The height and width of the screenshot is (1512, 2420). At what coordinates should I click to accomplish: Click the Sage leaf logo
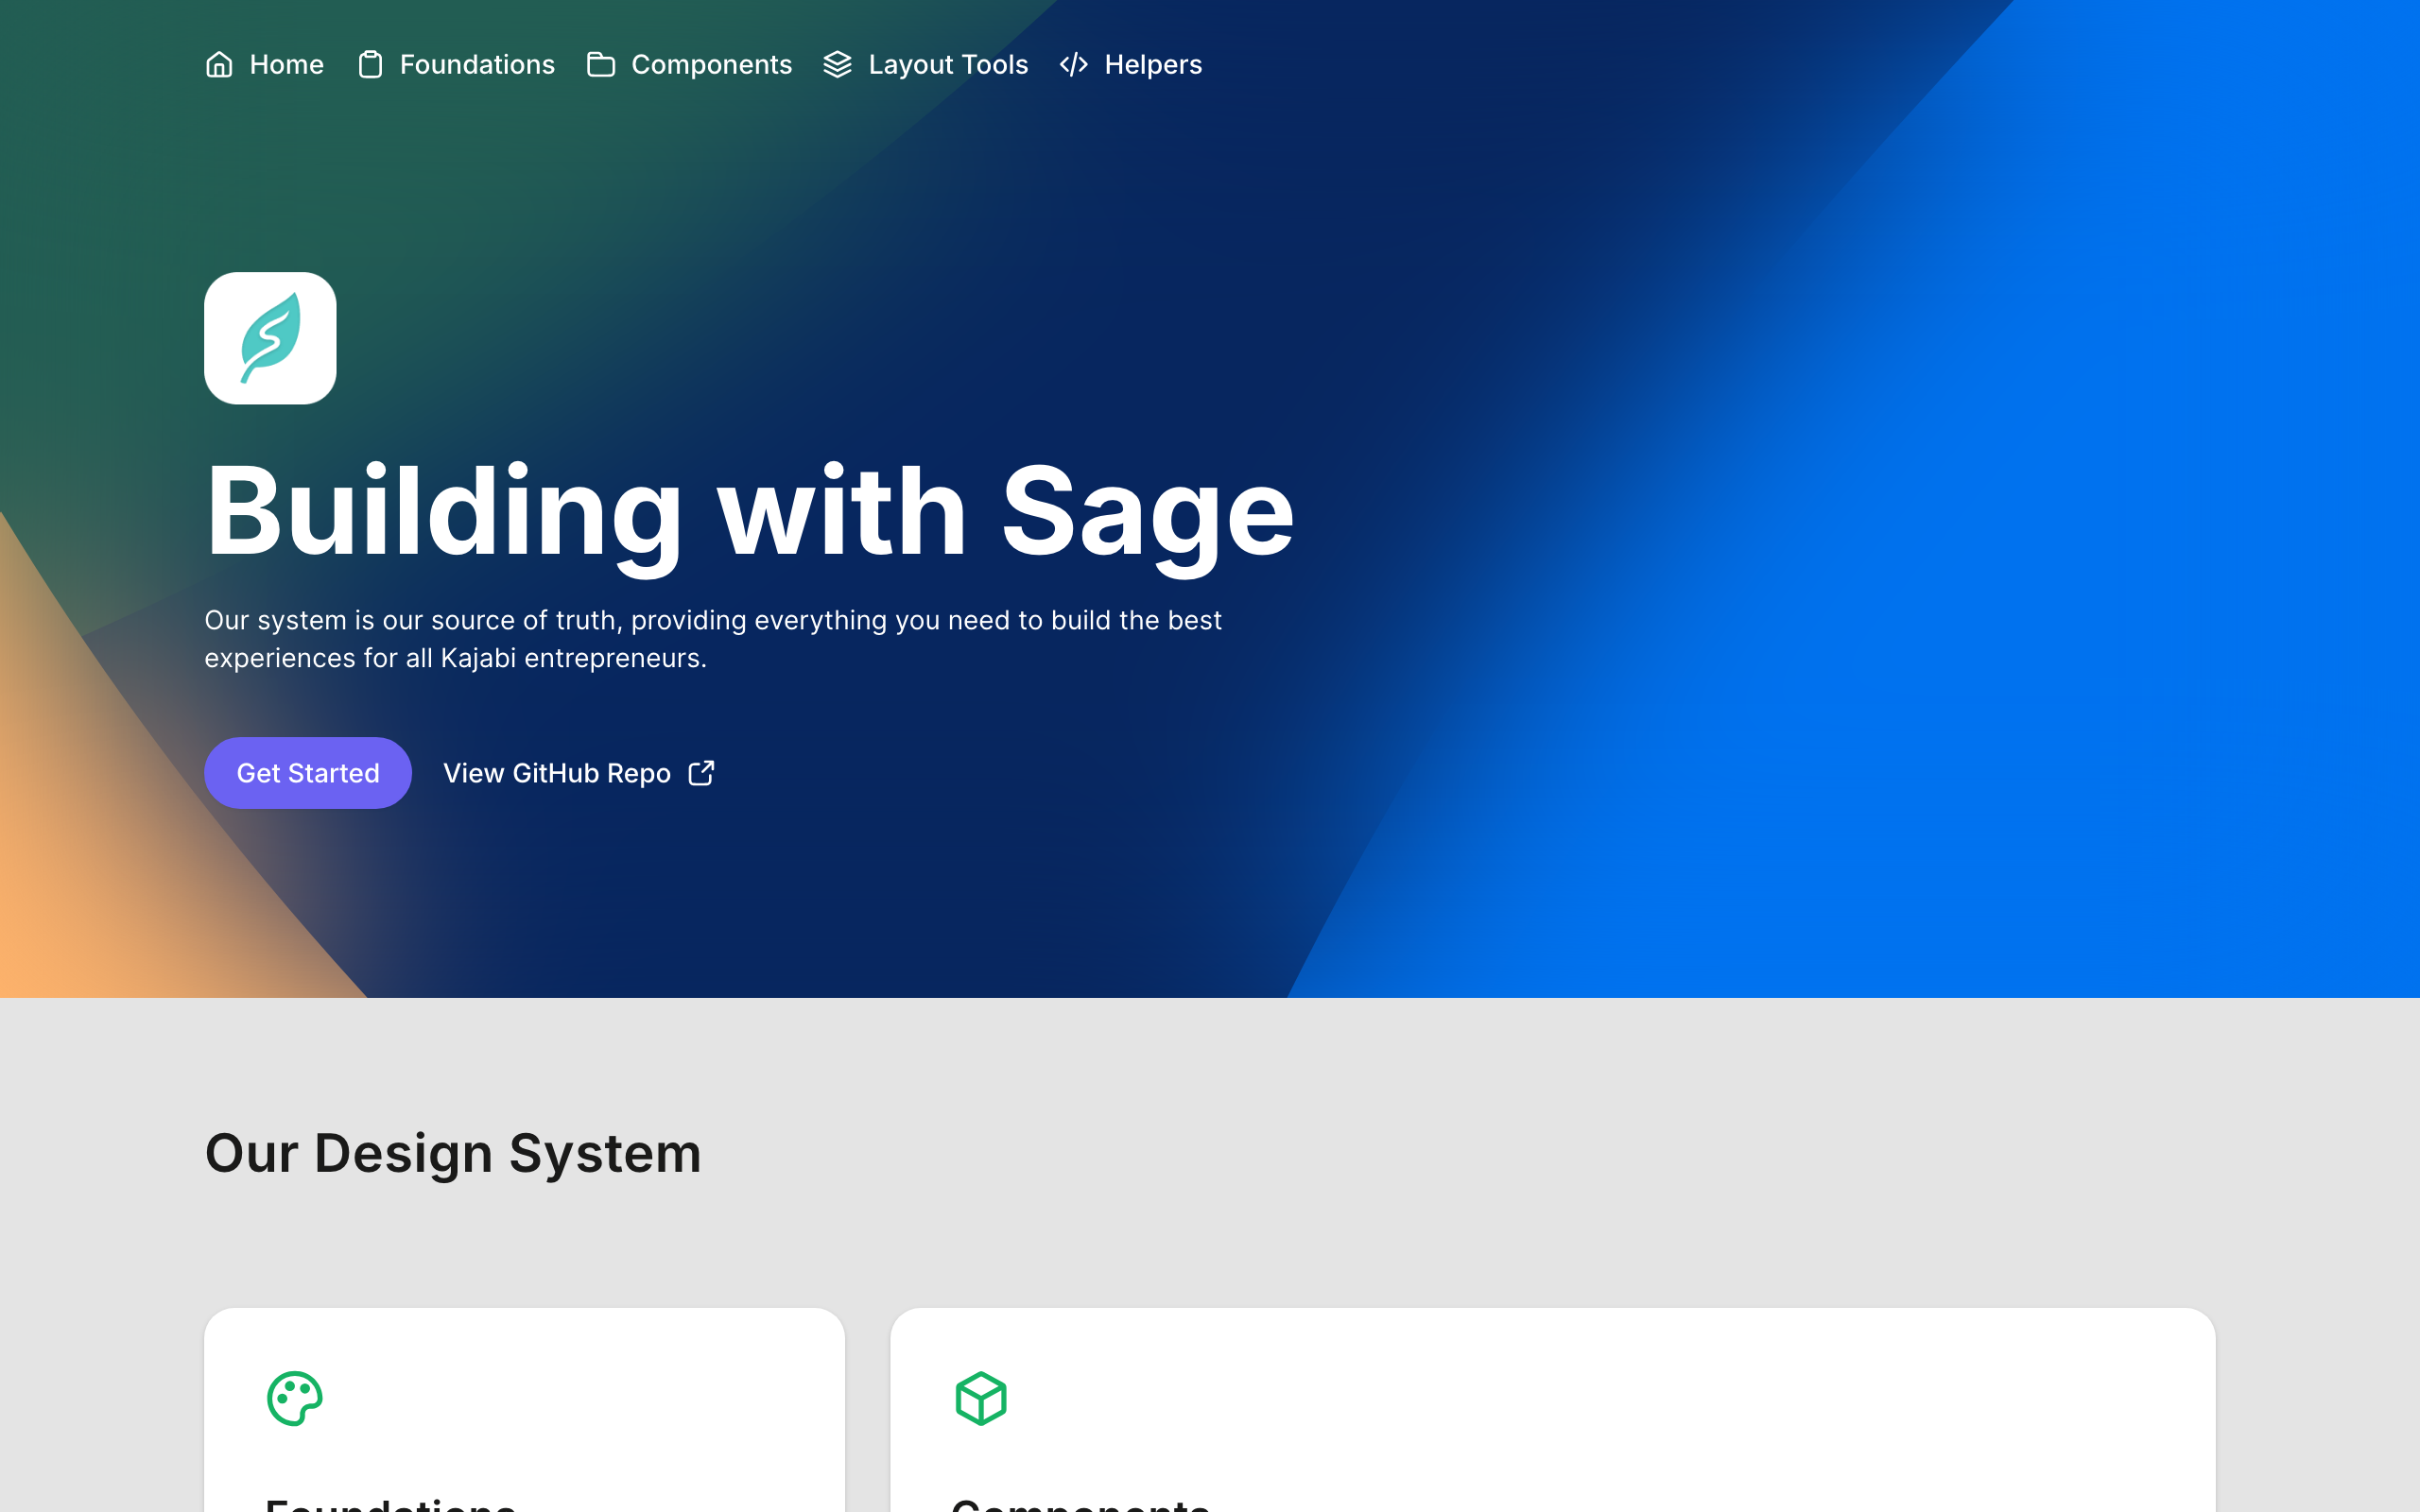point(270,338)
